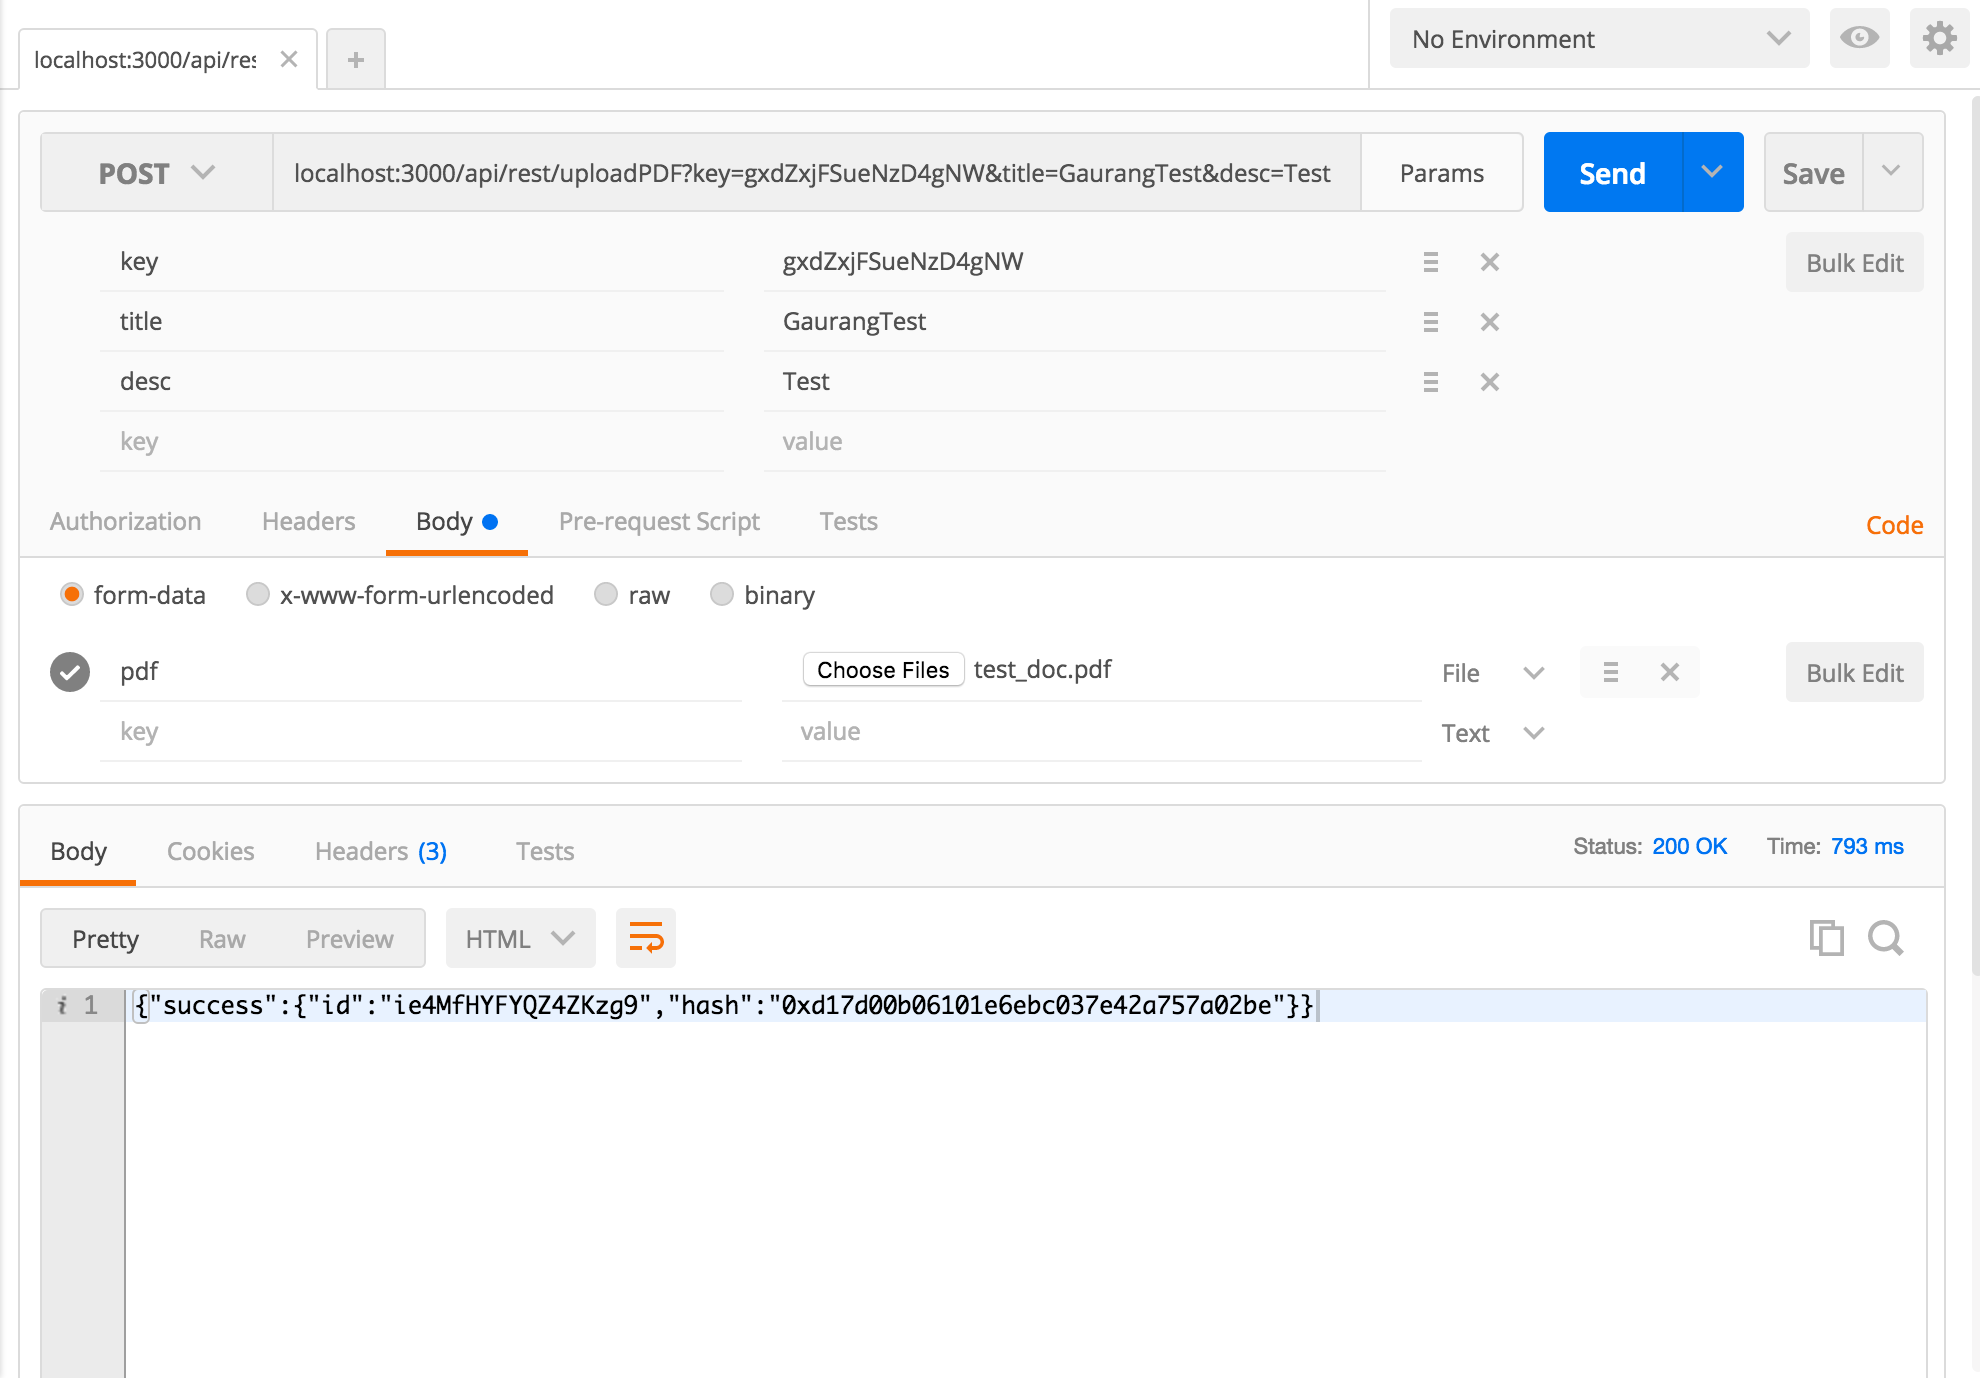Copy the response to the clipboard

pyautogui.click(x=1826, y=938)
